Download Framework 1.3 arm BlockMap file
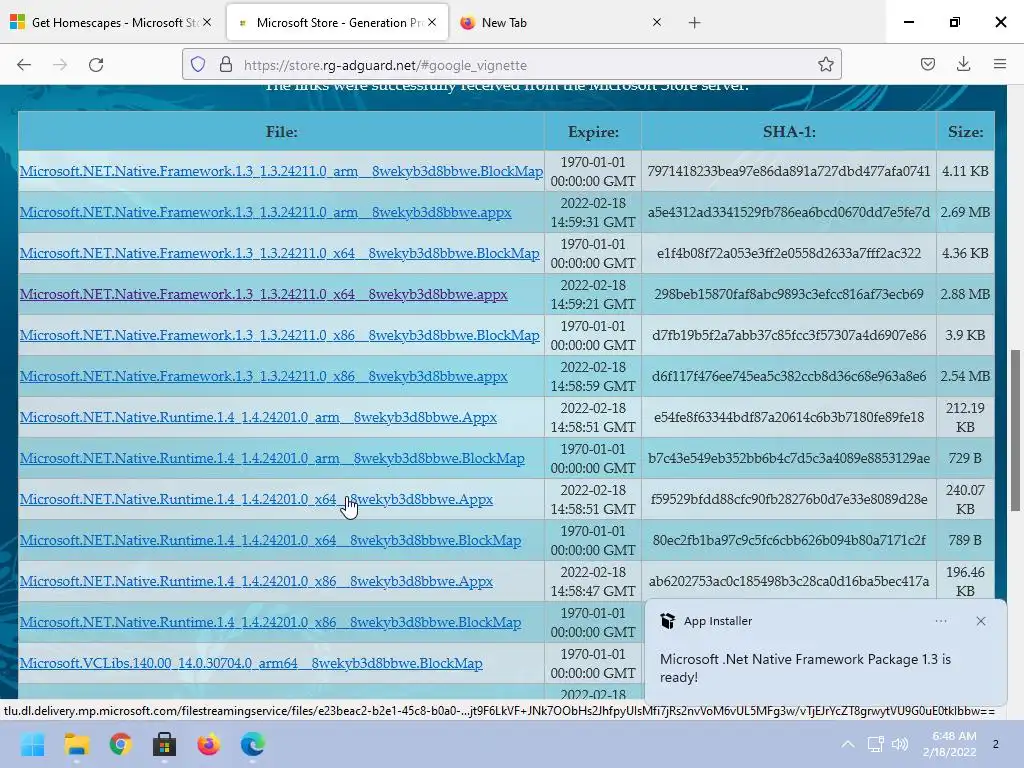Screen dimensions: 1024x768 [x=281, y=171]
